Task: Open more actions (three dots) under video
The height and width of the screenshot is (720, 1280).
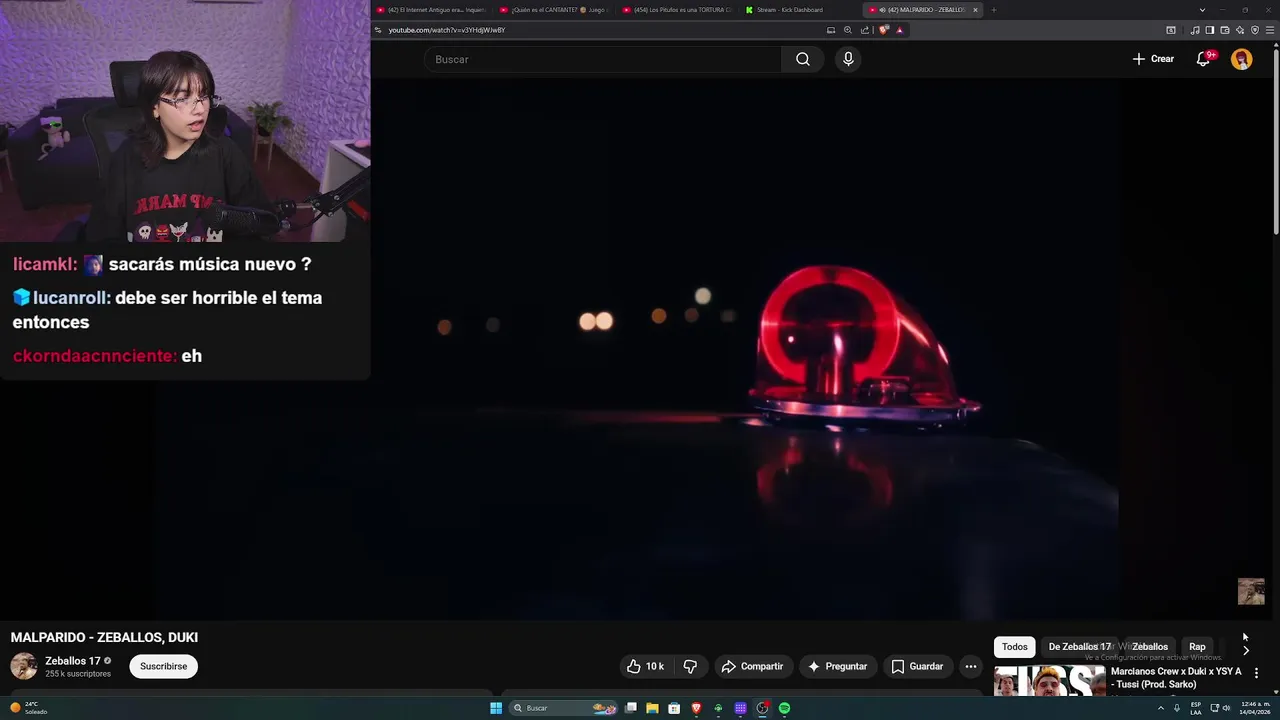Action: [970, 666]
